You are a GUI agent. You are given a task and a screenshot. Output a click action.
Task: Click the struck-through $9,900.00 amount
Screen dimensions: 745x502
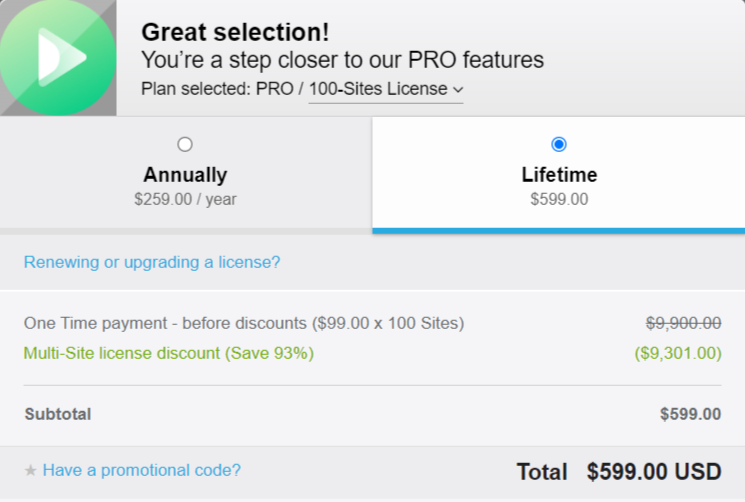(x=683, y=323)
